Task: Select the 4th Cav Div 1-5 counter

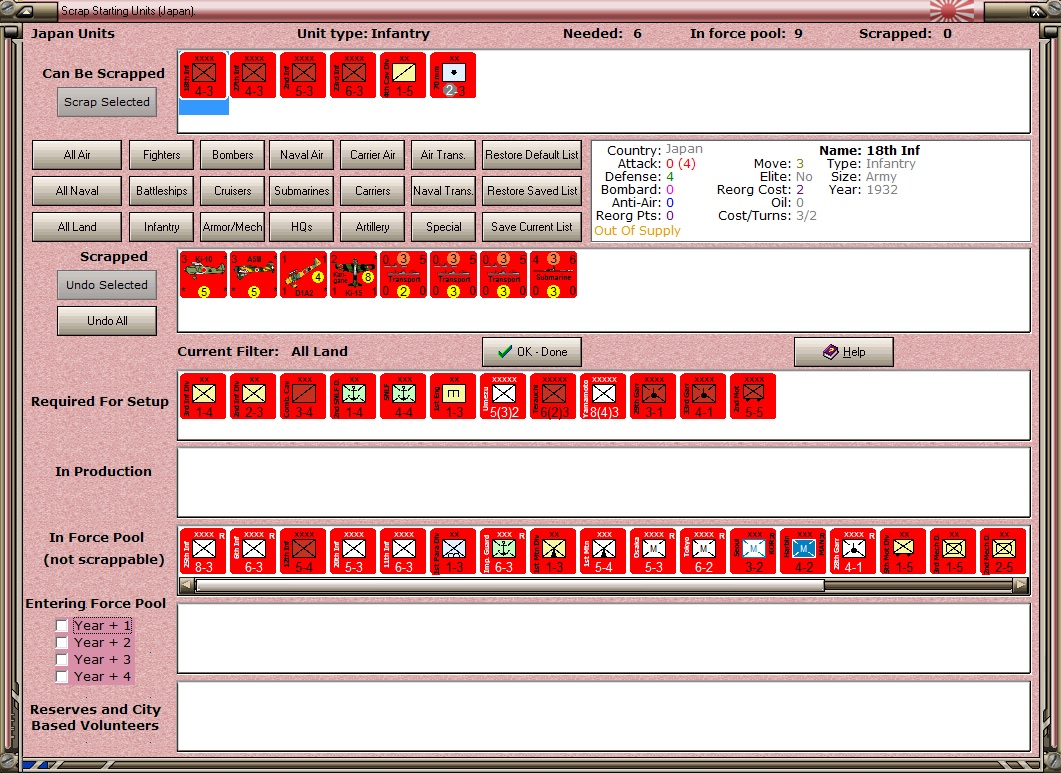Action: tap(404, 75)
